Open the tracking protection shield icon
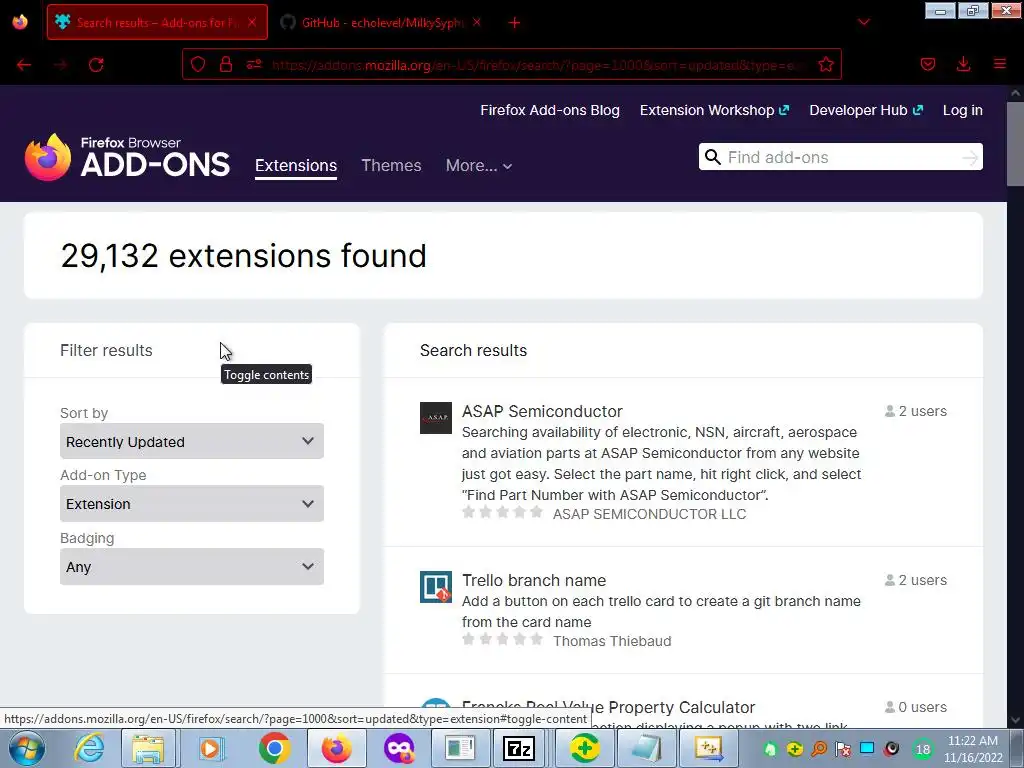Image resolution: width=1024 pixels, height=768 pixels. [198, 64]
